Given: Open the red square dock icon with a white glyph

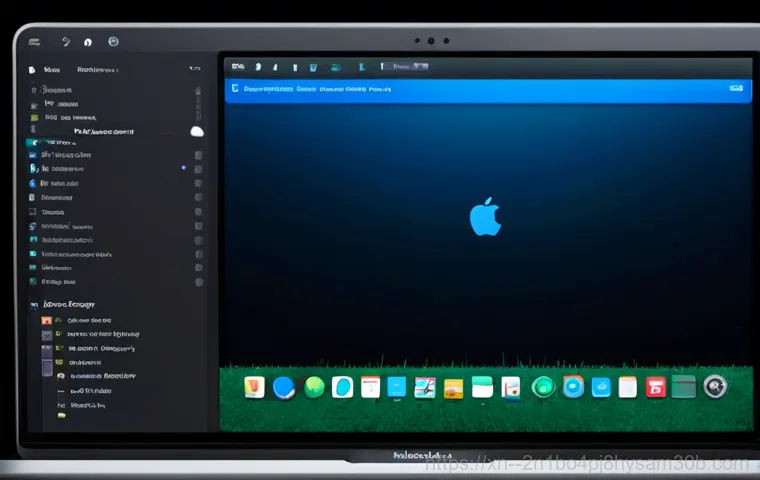Looking at the screenshot, I should pyautogui.click(x=656, y=388).
